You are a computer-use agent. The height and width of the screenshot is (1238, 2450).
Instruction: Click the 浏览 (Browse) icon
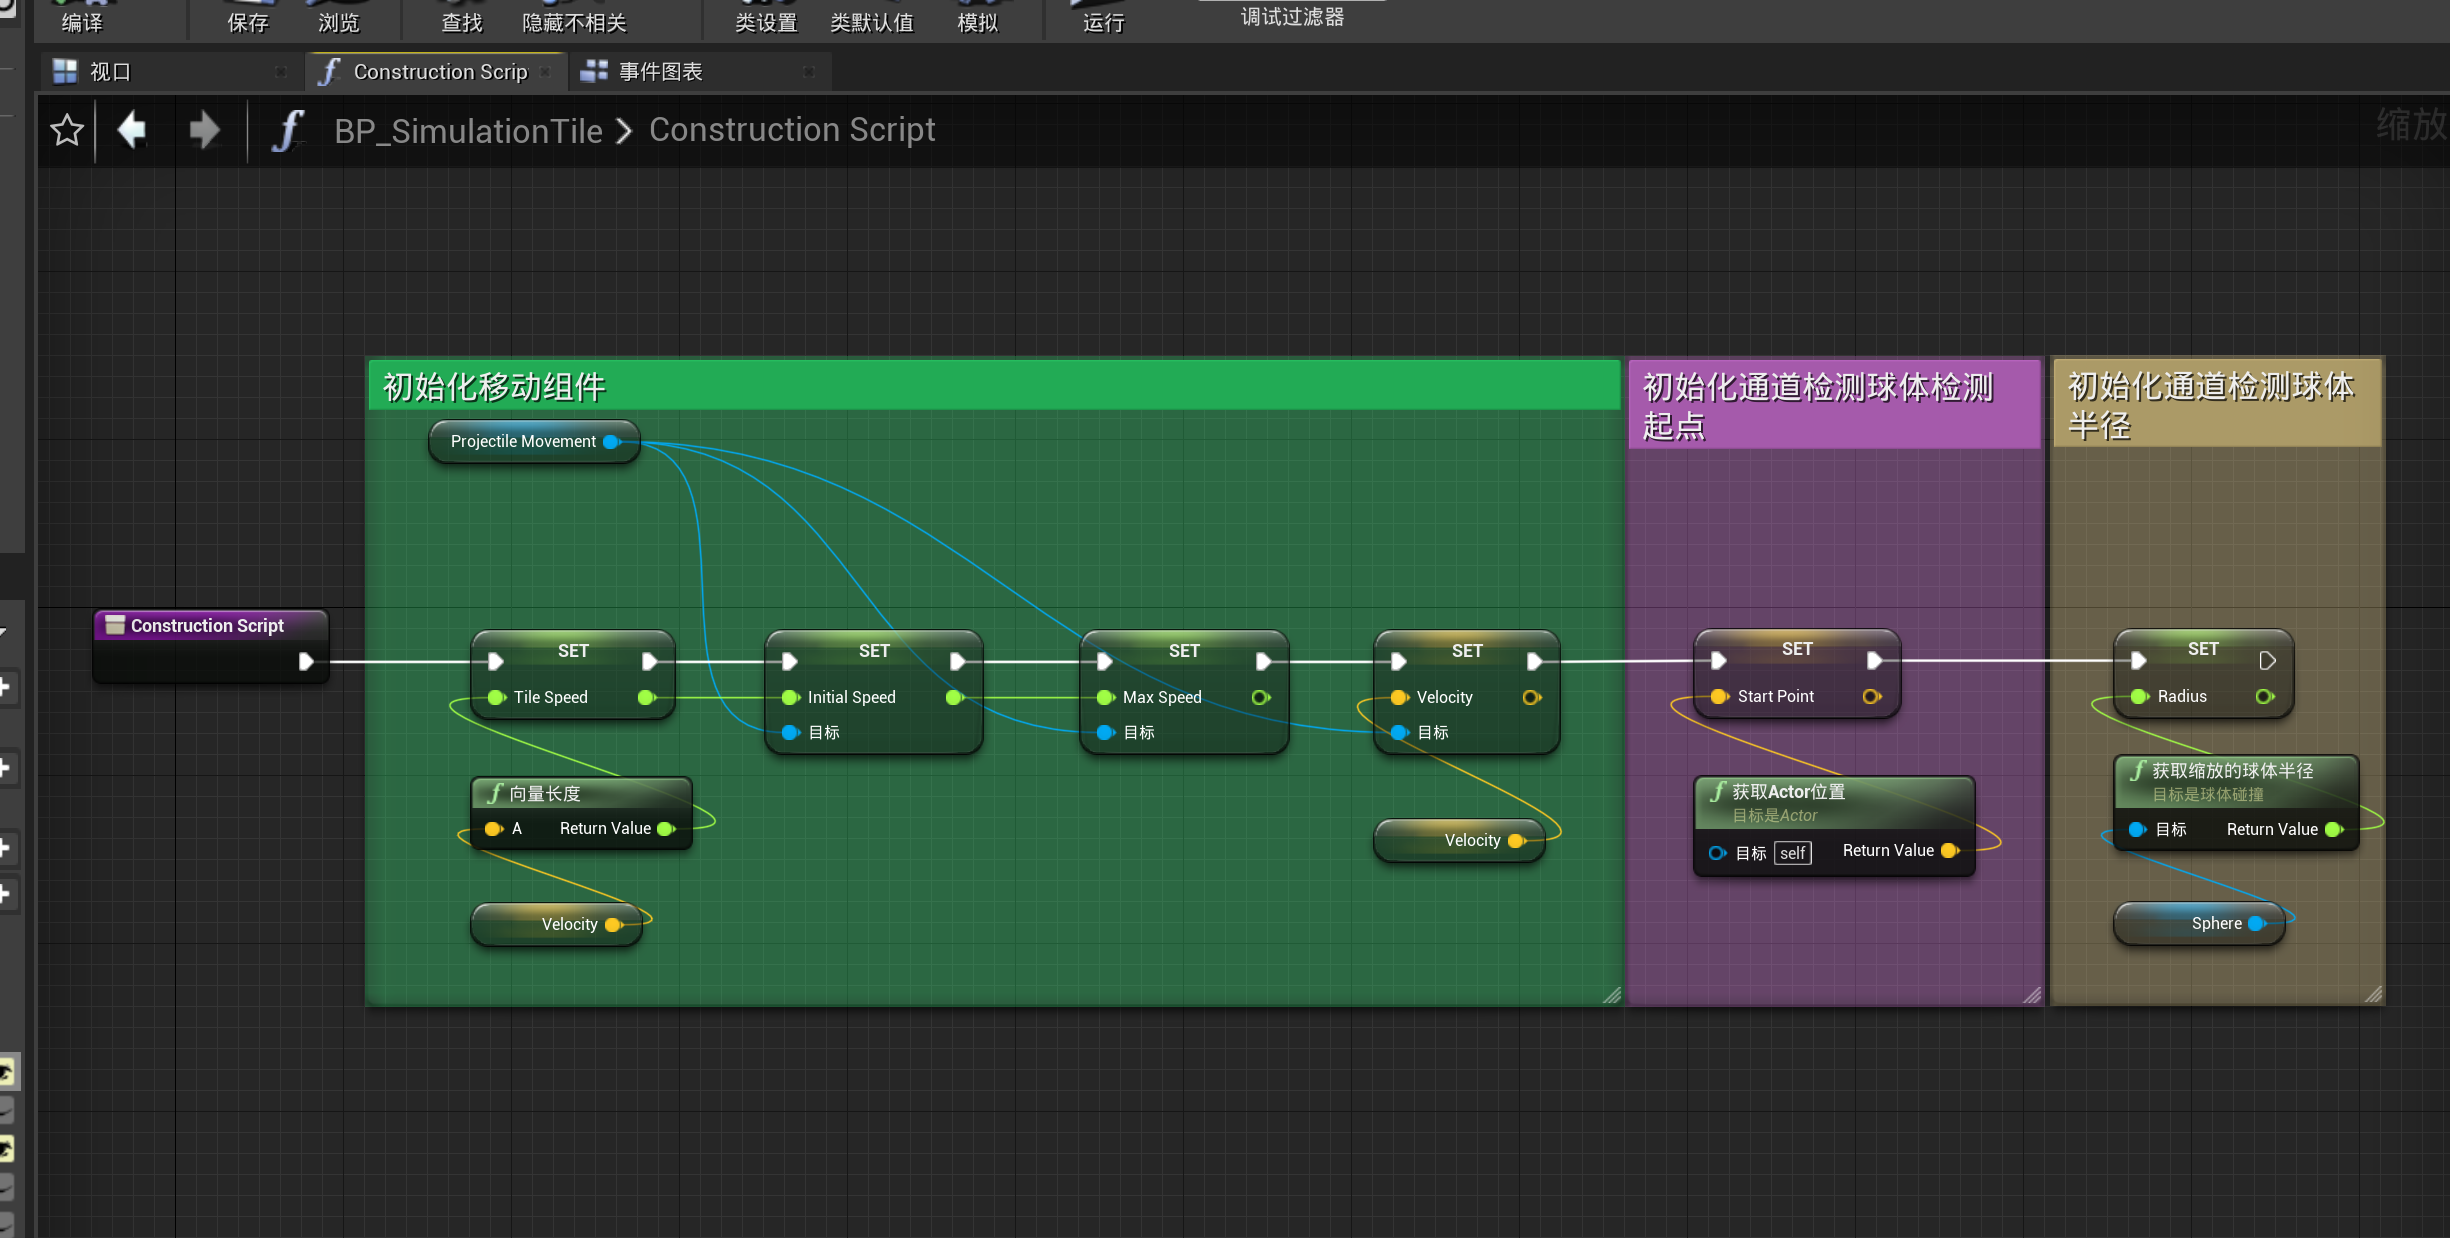[337, 15]
